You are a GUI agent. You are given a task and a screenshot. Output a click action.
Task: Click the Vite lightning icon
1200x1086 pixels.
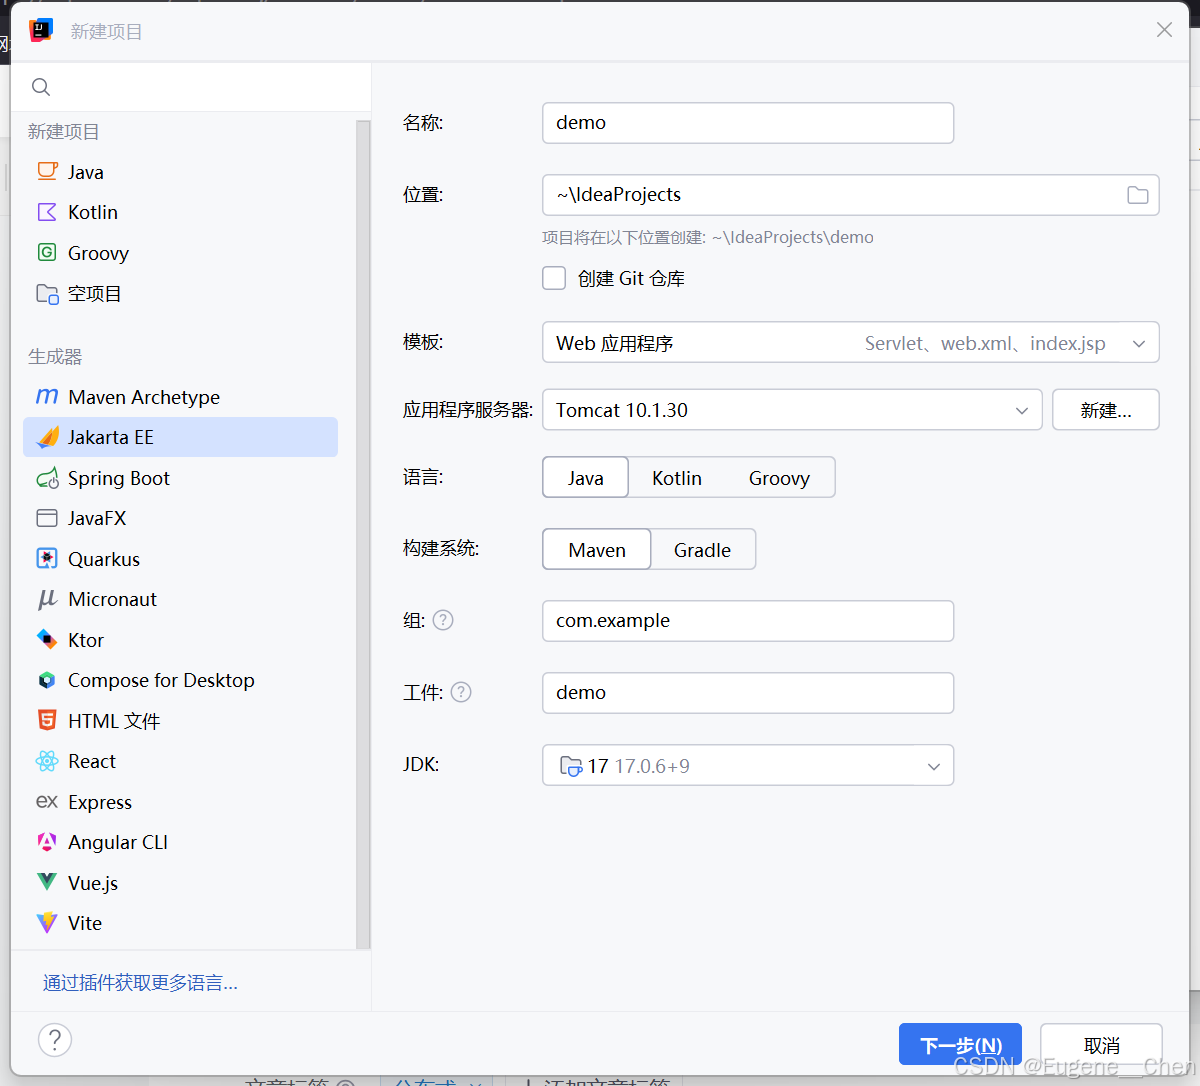[47, 922]
